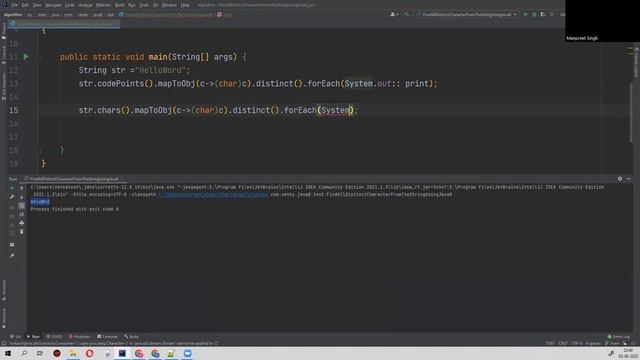Image resolution: width=640 pixels, height=360 pixels.
Task: Jump up the stack trace arrow
Action: [x=22, y=188]
